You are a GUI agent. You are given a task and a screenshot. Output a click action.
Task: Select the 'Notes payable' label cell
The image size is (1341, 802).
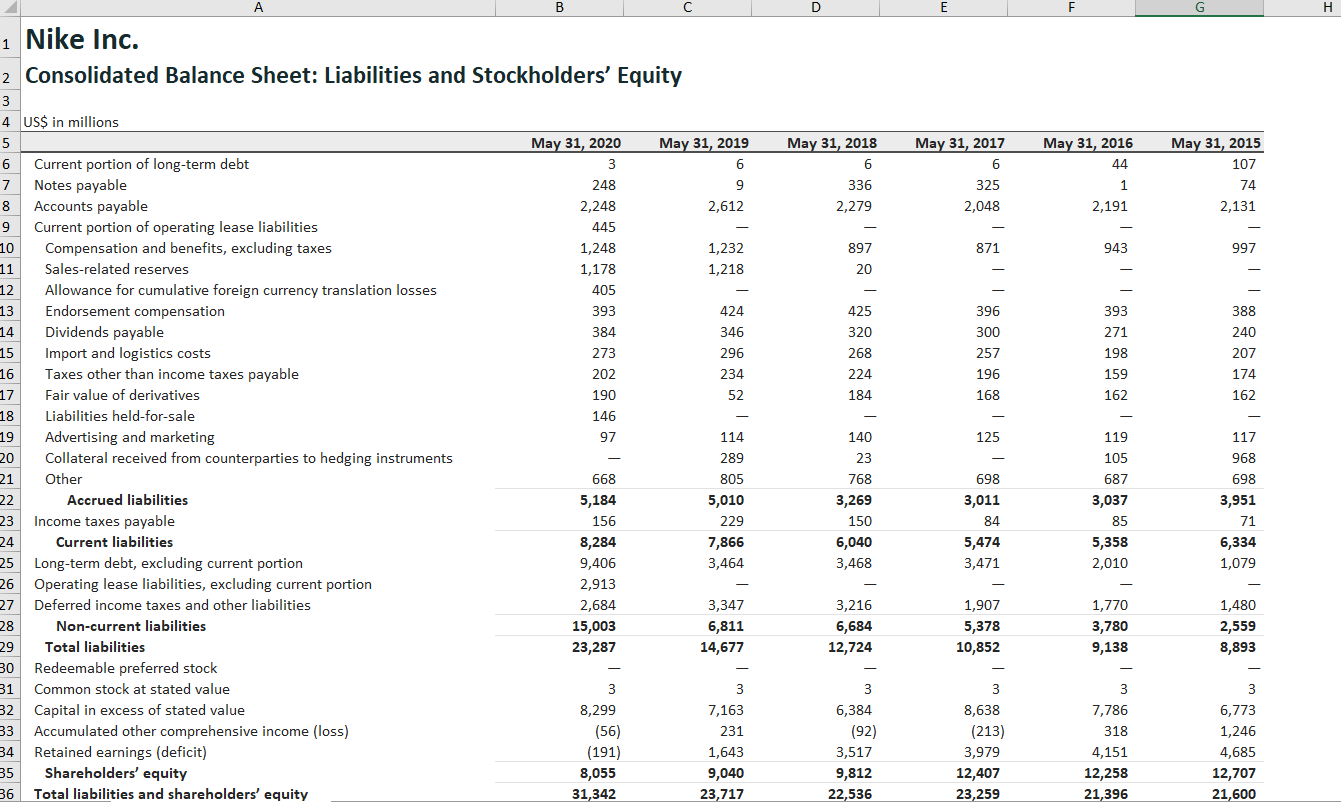pos(80,185)
